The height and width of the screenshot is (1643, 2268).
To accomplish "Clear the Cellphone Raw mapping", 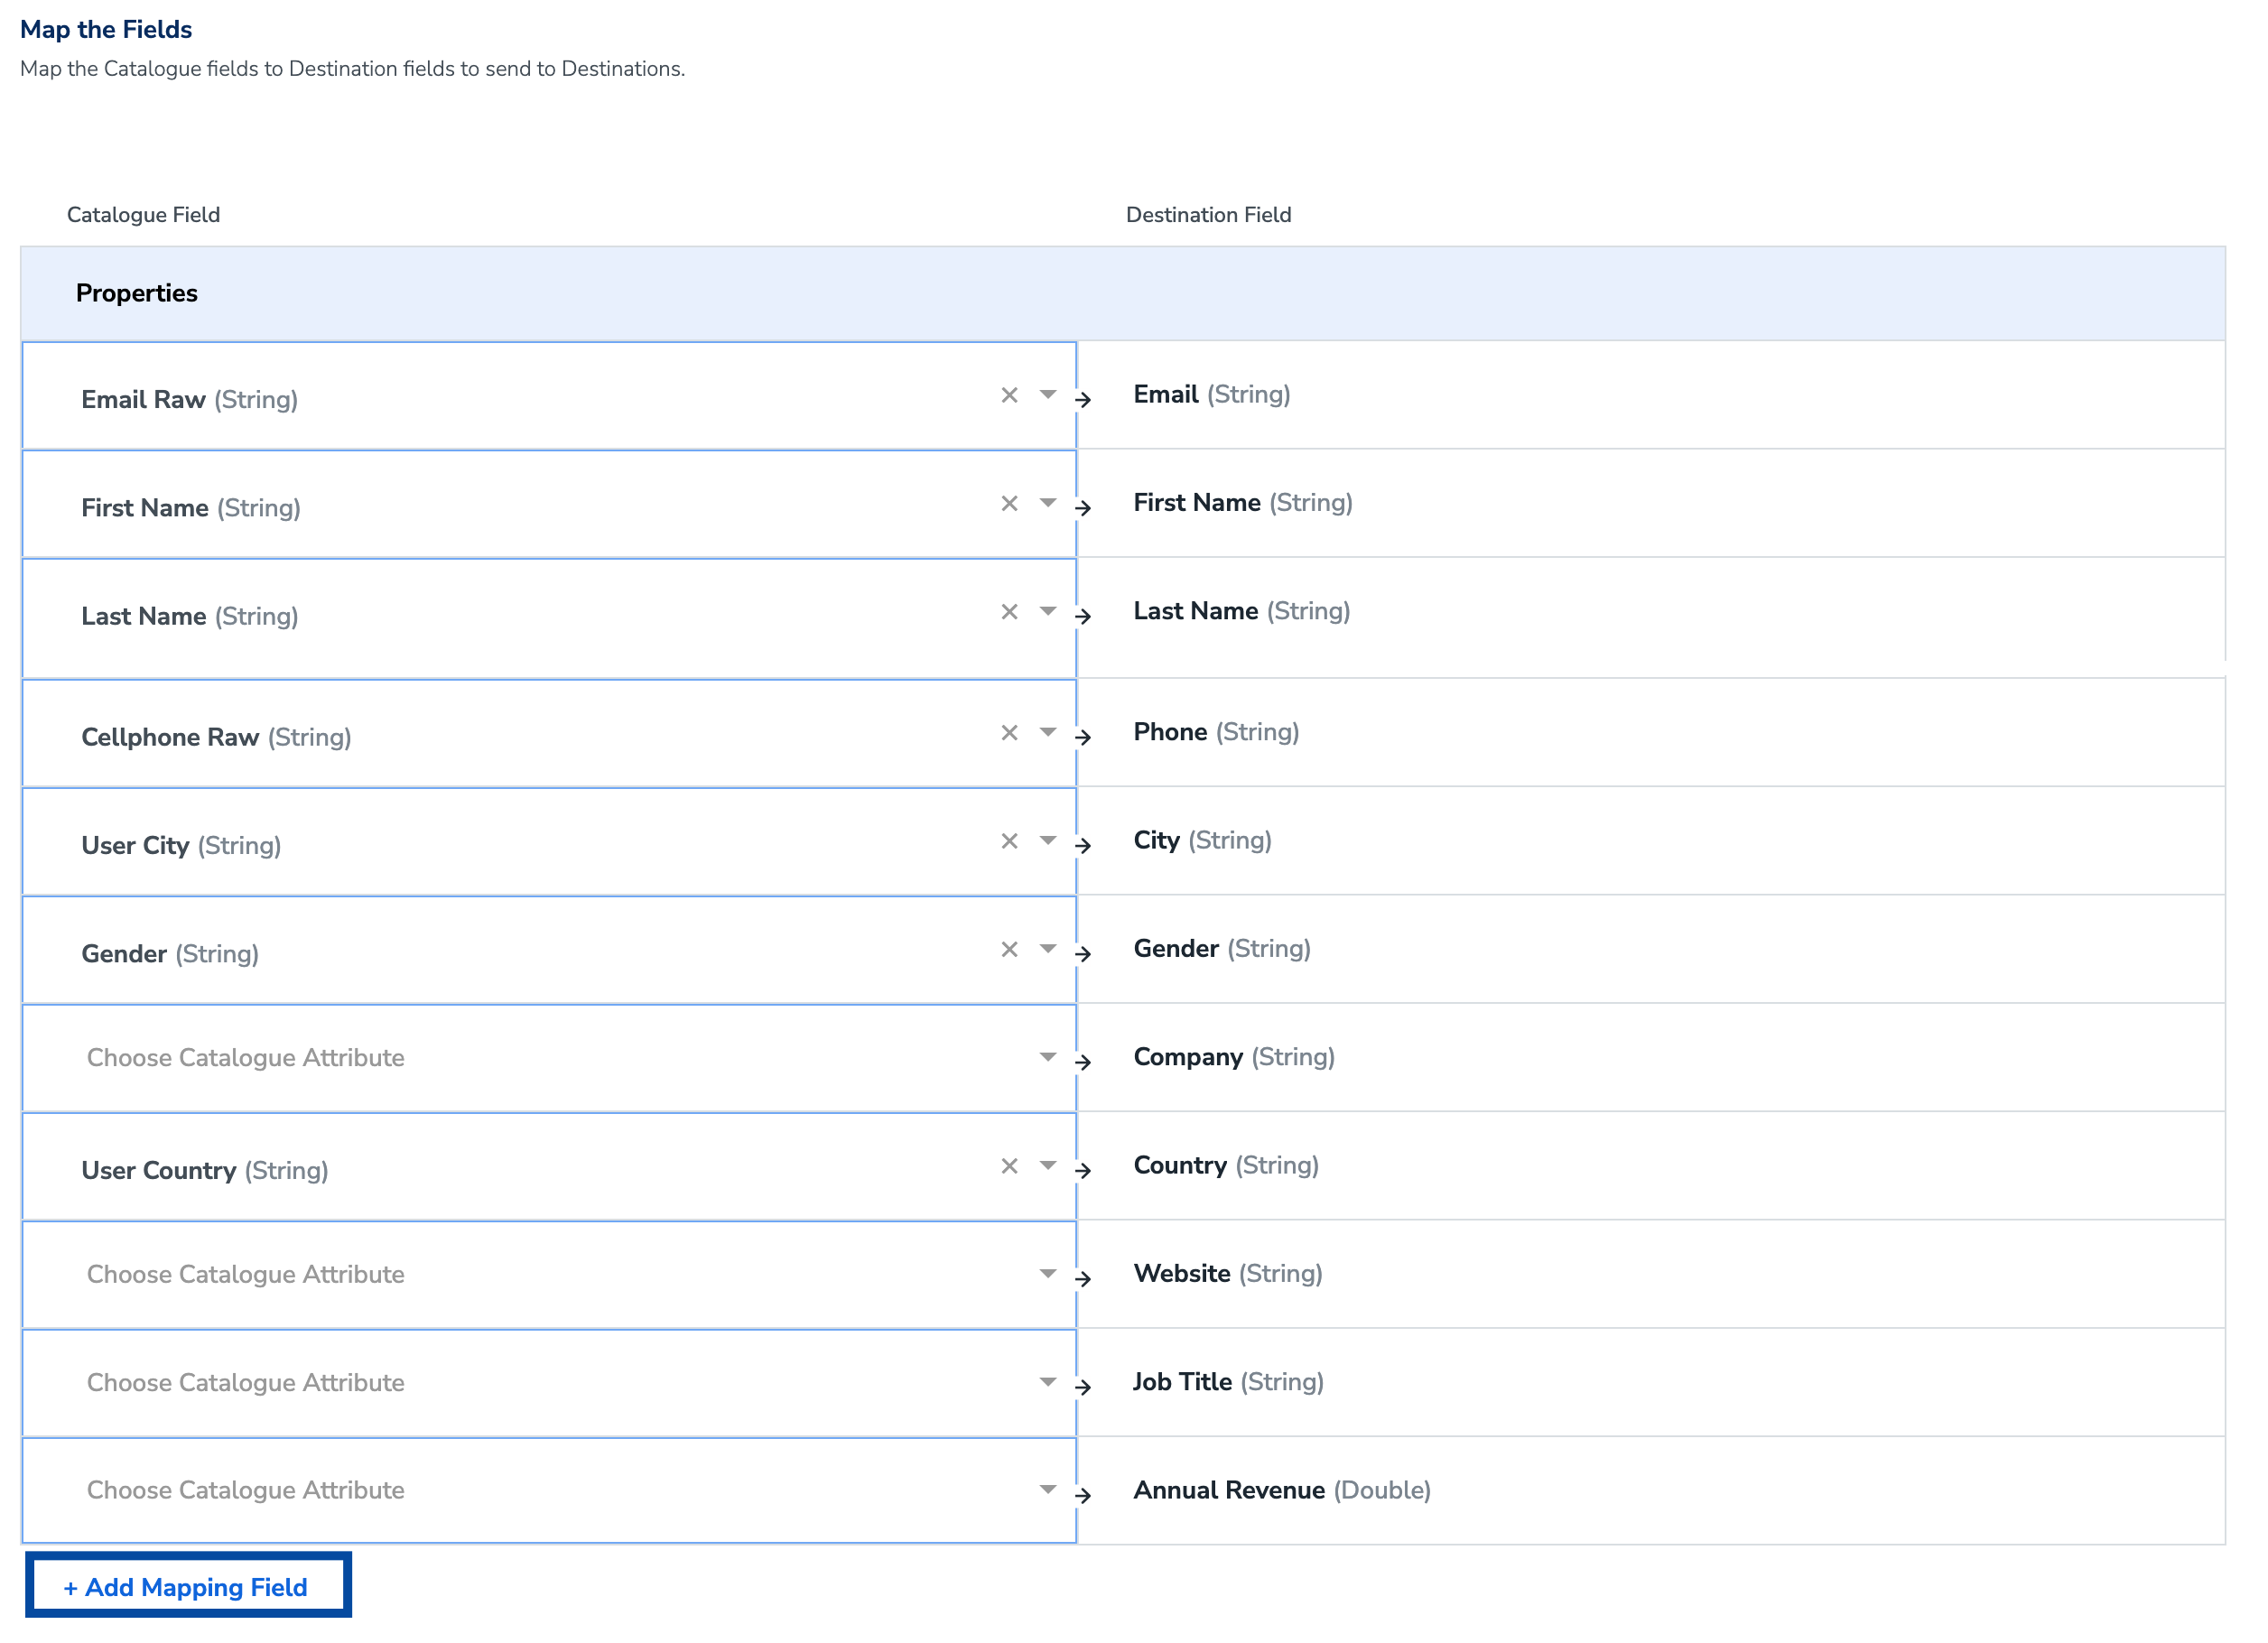I will point(1009,733).
